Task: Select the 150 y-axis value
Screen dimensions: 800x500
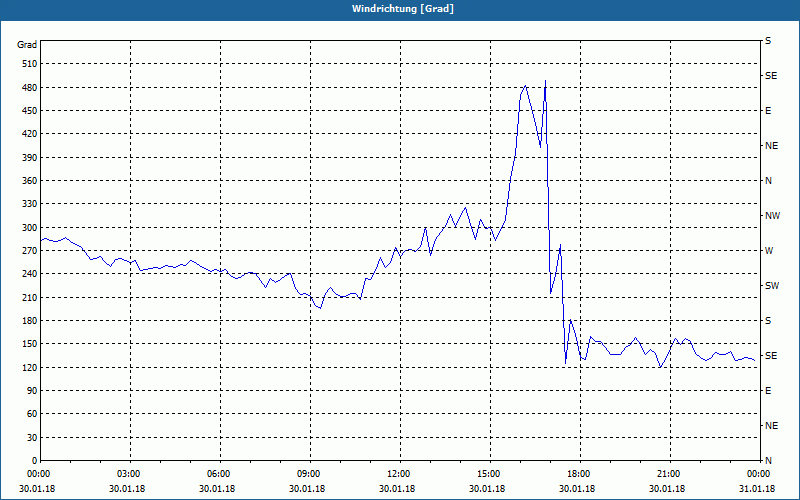Action: point(30,344)
